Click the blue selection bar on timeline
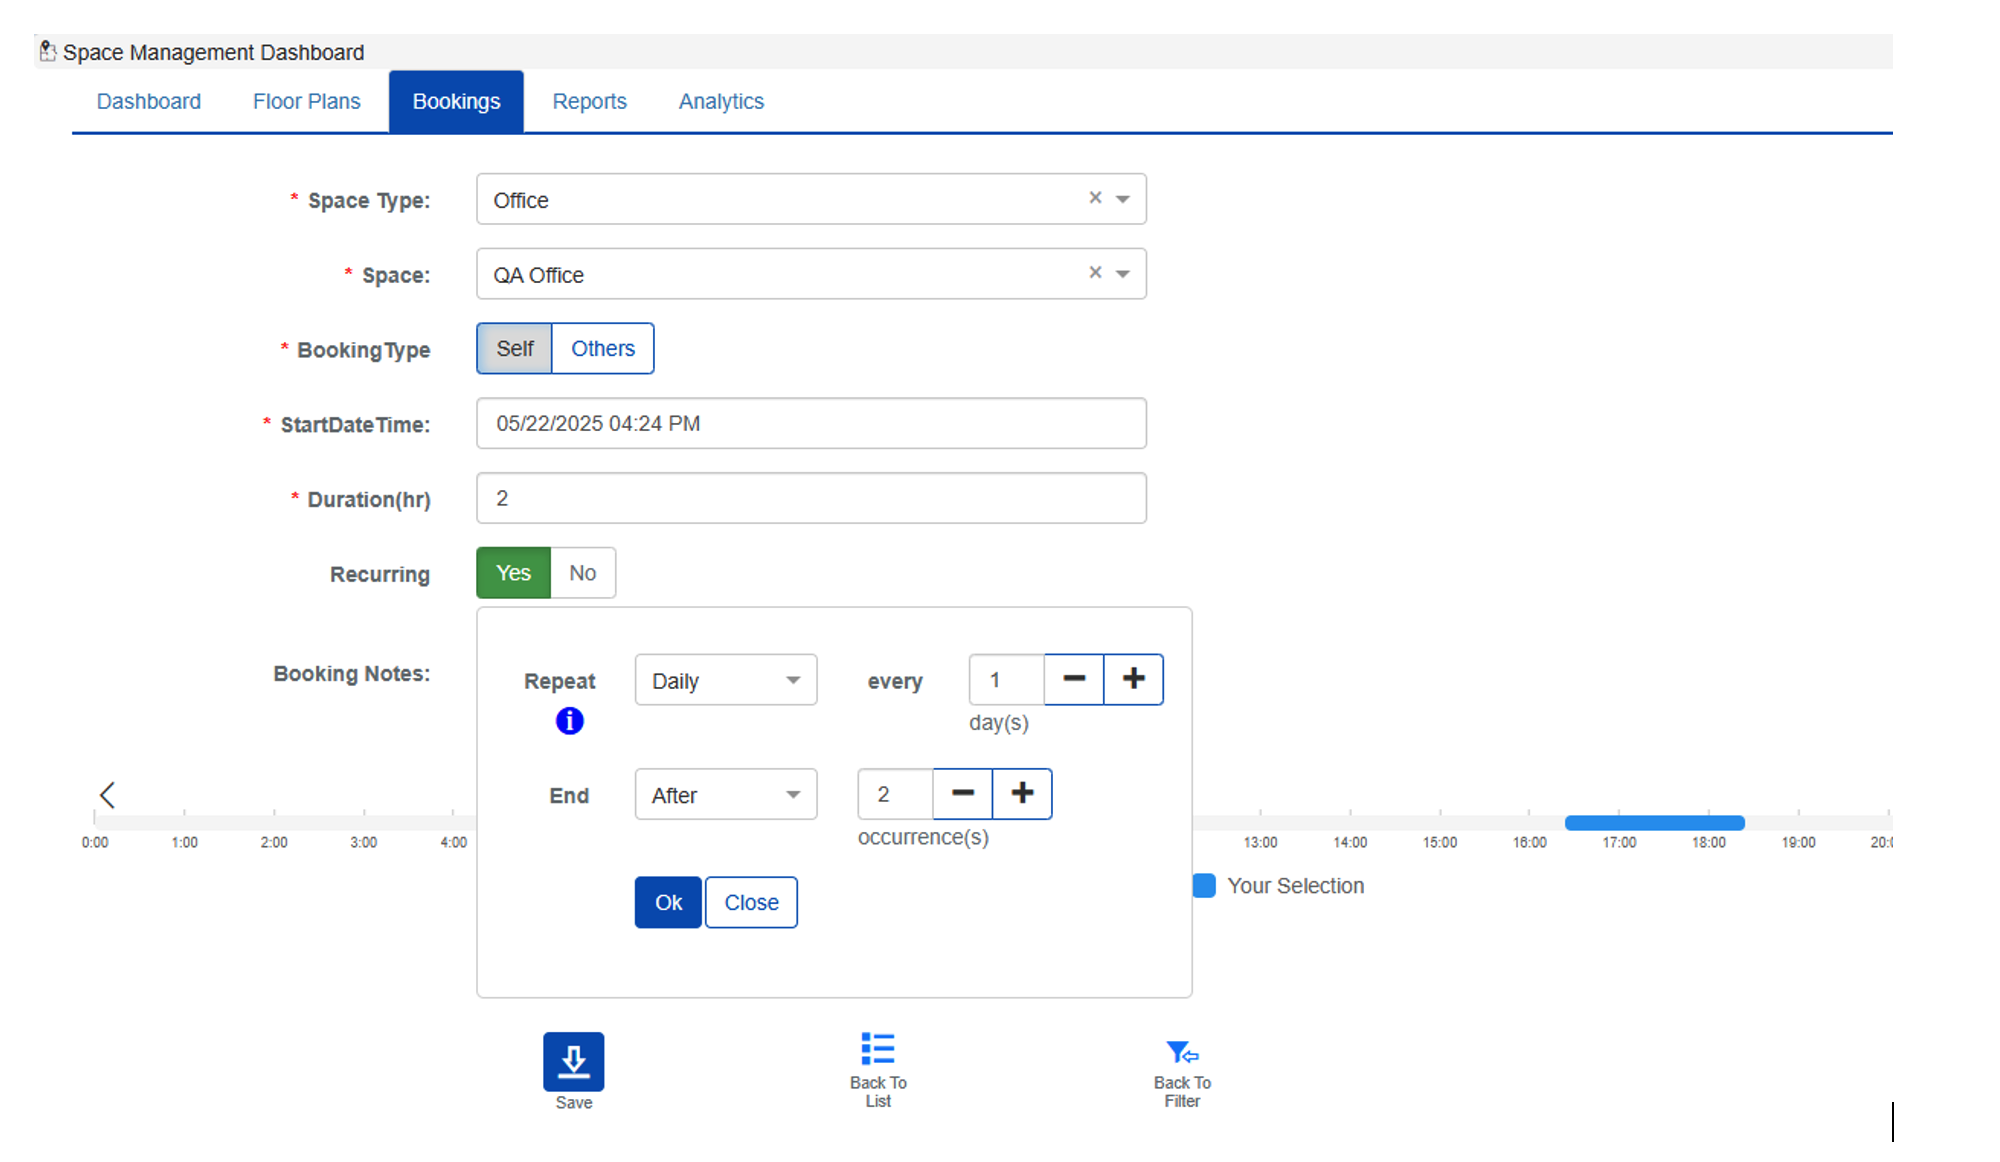2000x1162 pixels. 1655,823
